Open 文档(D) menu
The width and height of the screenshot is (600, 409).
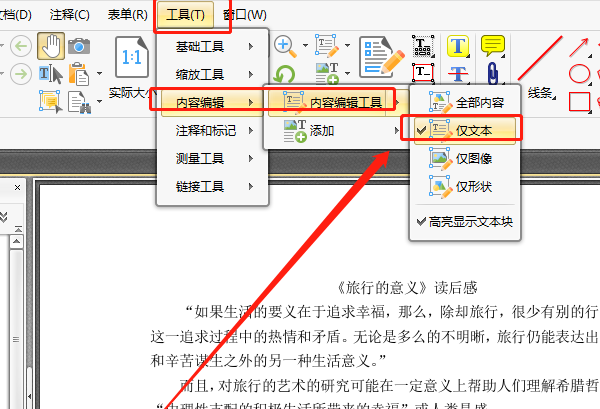[x=15, y=15]
